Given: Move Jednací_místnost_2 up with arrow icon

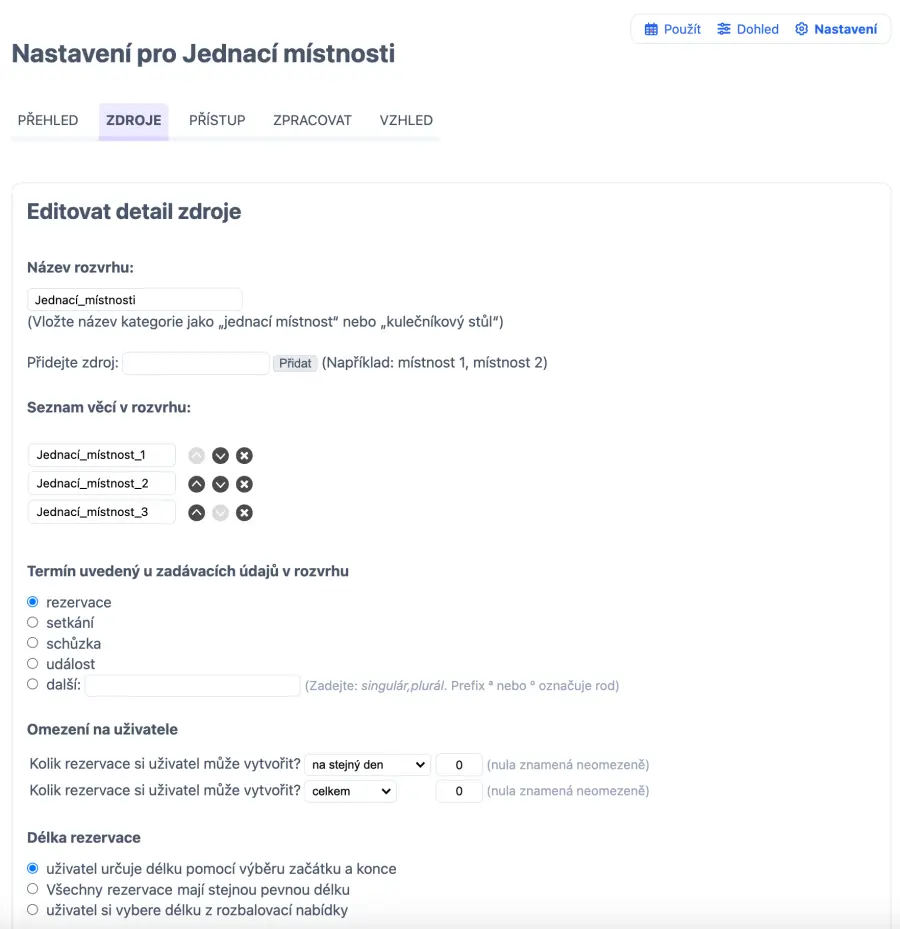Looking at the screenshot, I should pyautogui.click(x=197, y=484).
